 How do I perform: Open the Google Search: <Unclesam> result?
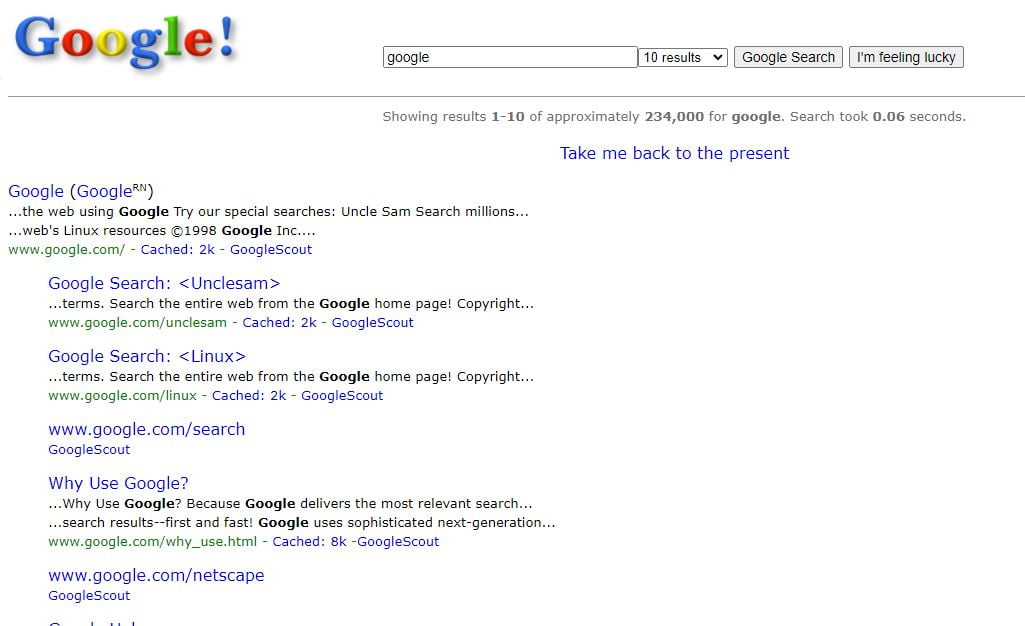click(x=164, y=283)
